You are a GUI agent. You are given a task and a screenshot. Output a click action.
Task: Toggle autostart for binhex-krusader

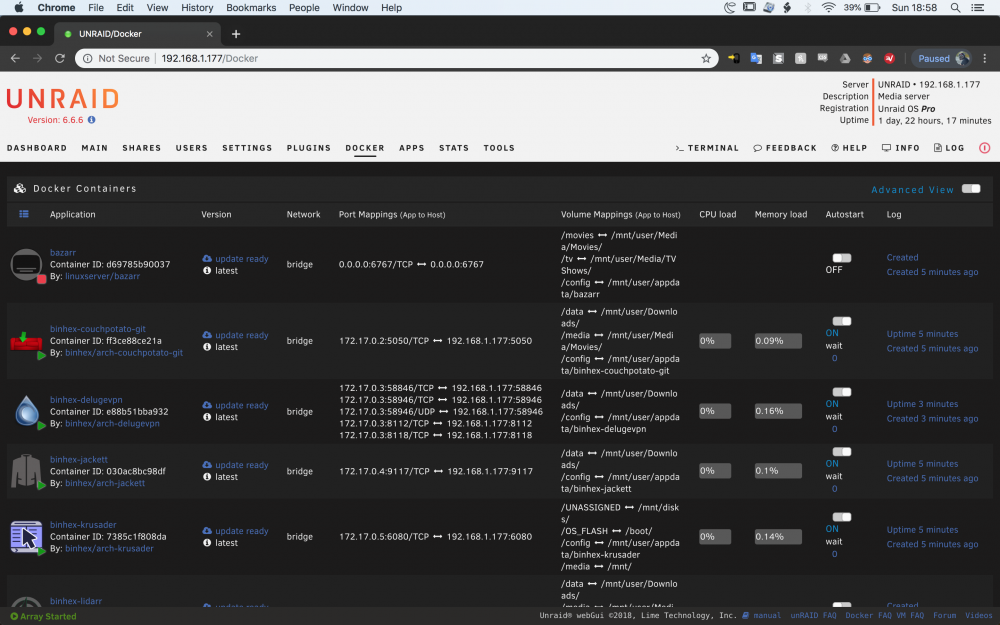click(x=841, y=517)
